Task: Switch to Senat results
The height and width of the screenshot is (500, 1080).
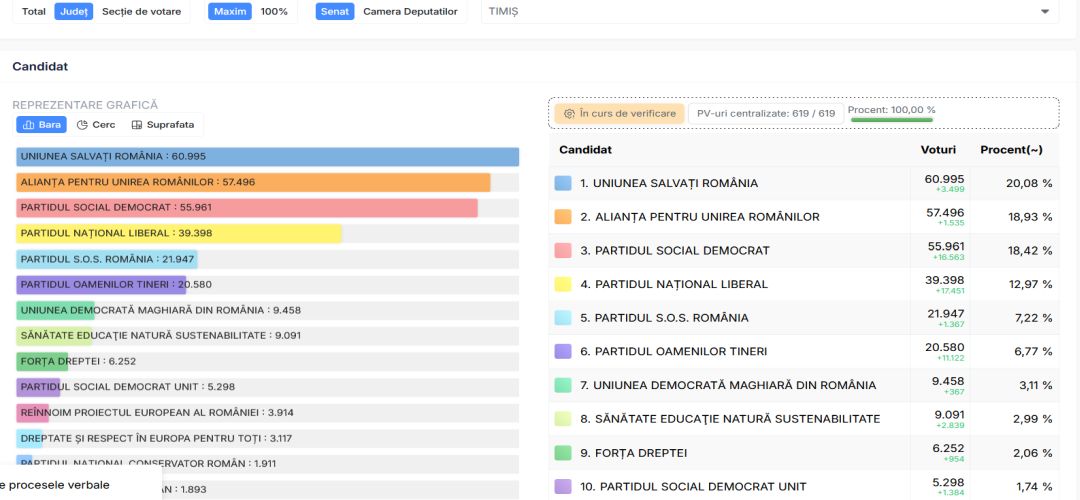Action: 335,12
